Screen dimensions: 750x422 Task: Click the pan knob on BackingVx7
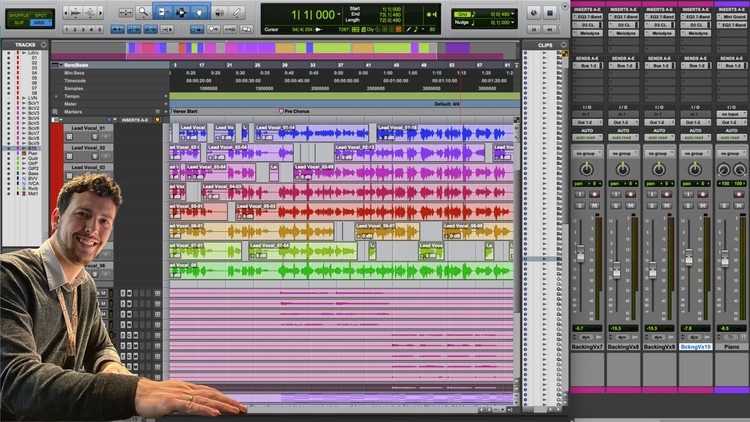(x=586, y=169)
